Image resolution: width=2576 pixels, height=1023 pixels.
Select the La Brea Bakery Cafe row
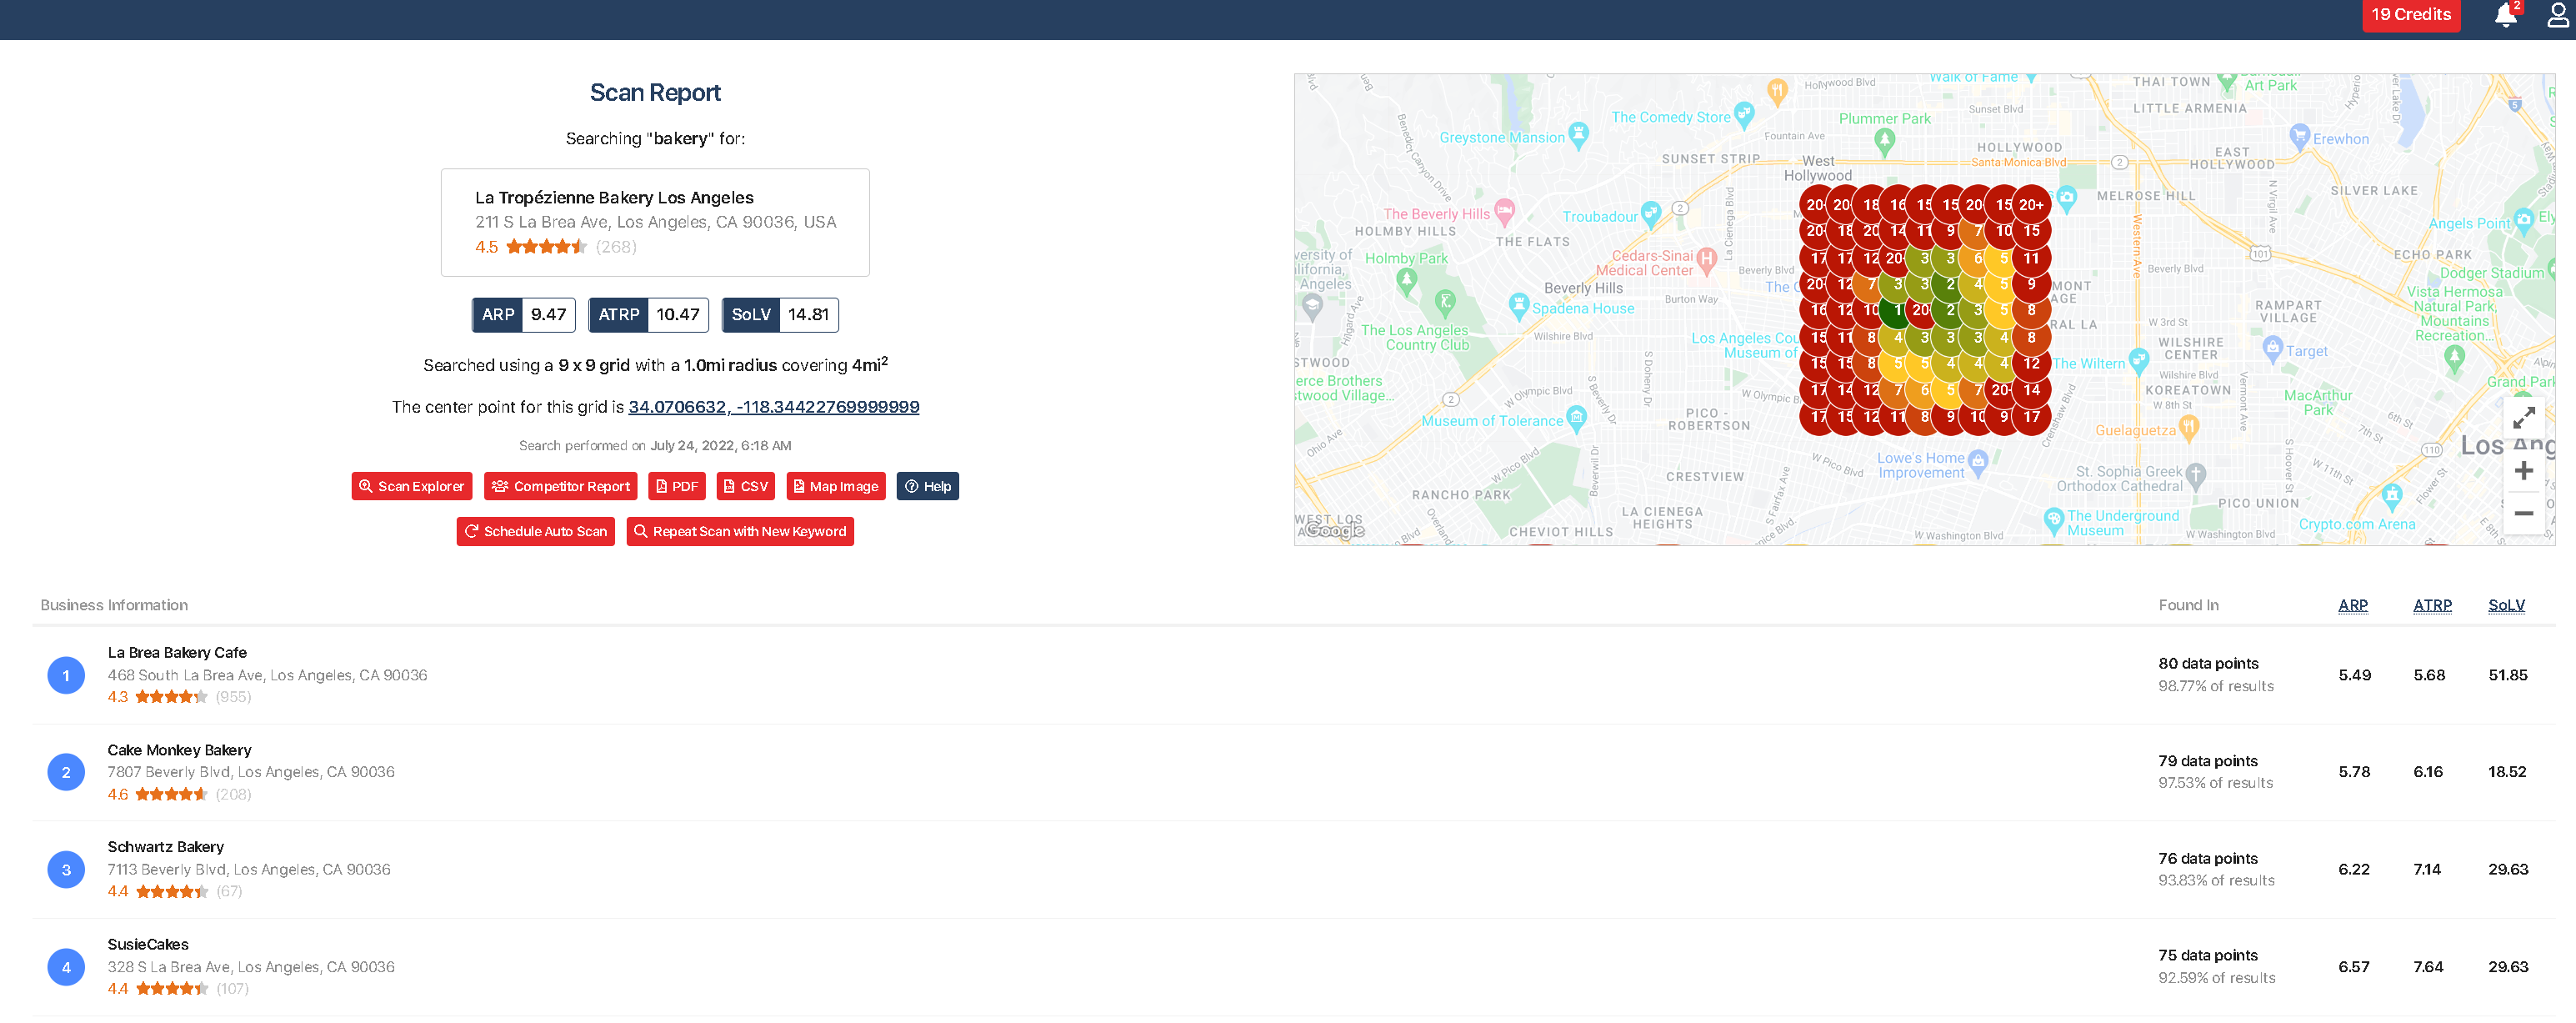click(177, 653)
